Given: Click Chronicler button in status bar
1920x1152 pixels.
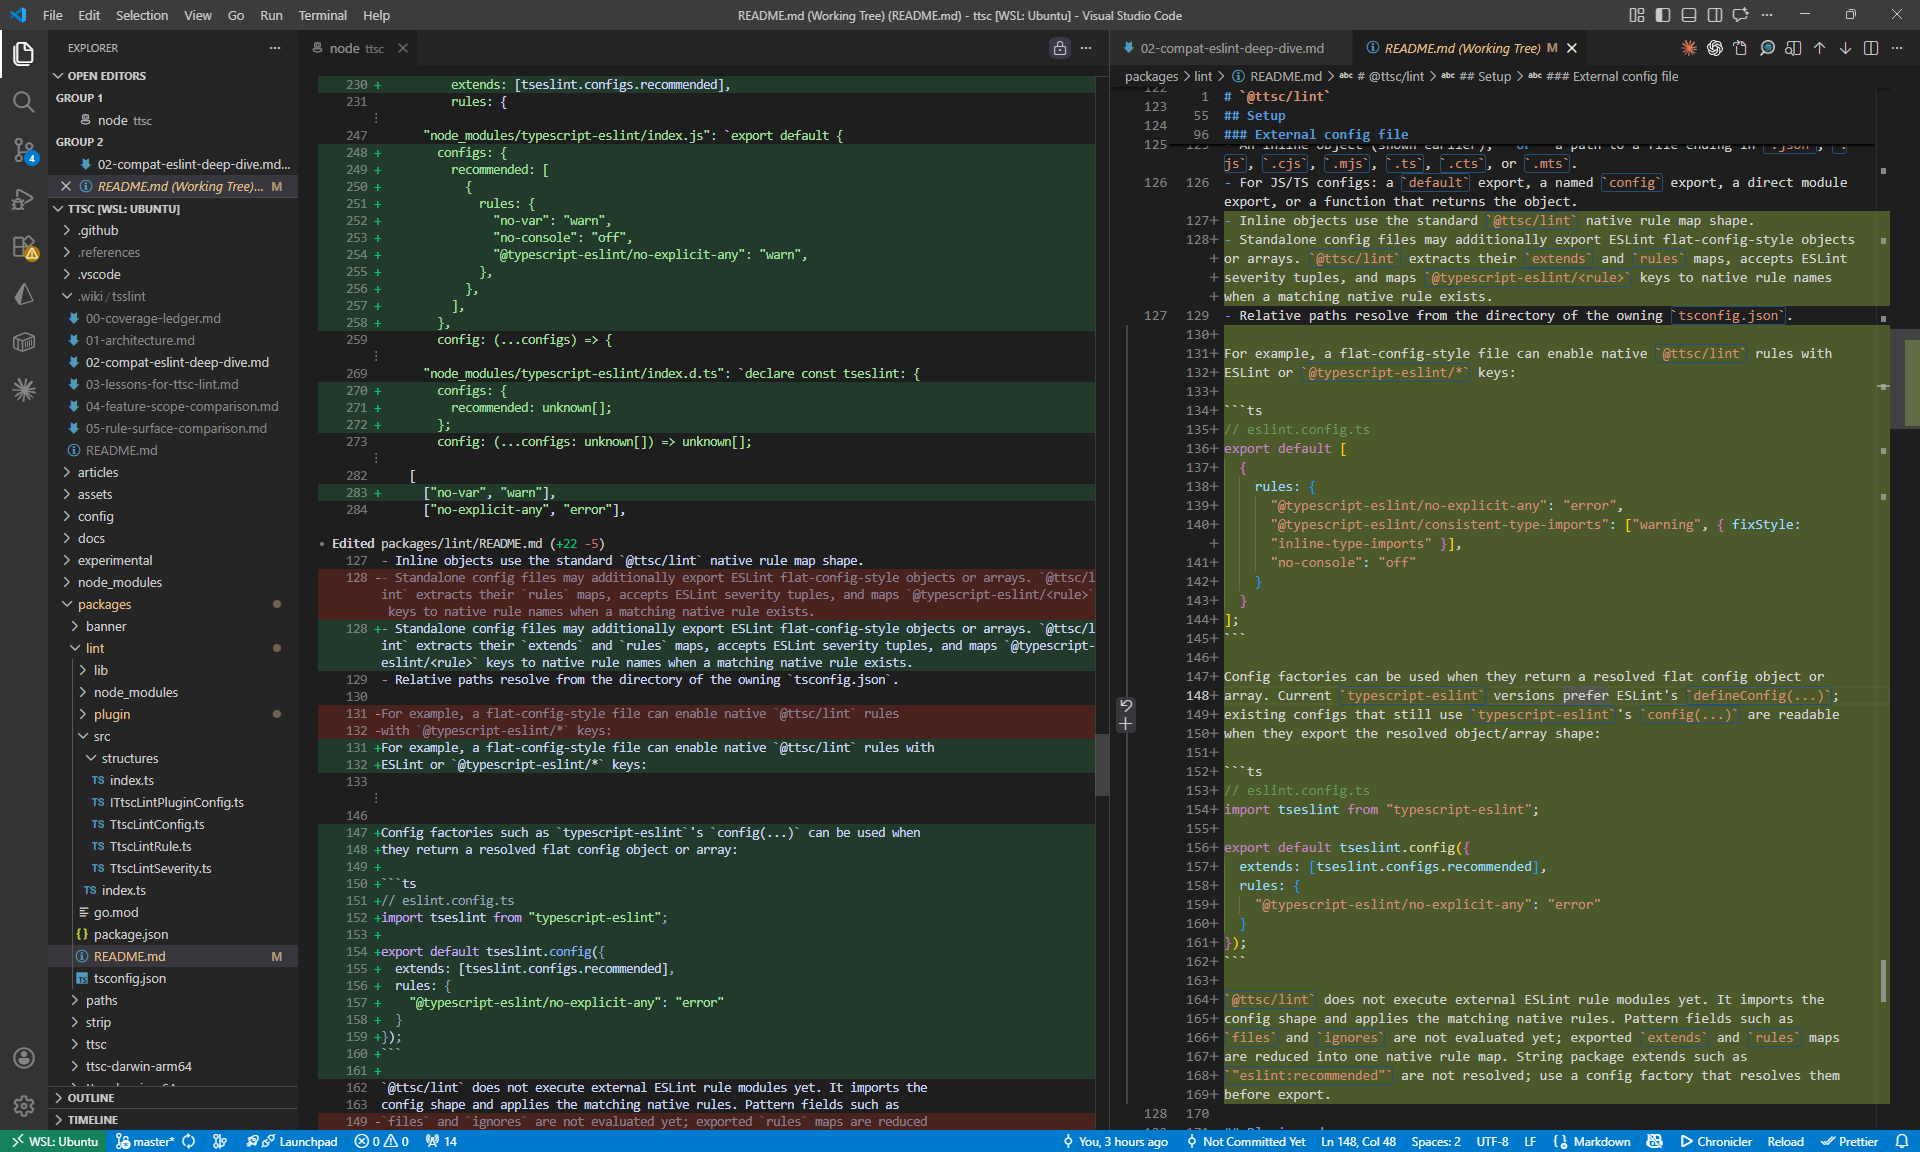Looking at the screenshot, I should click(1716, 1141).
